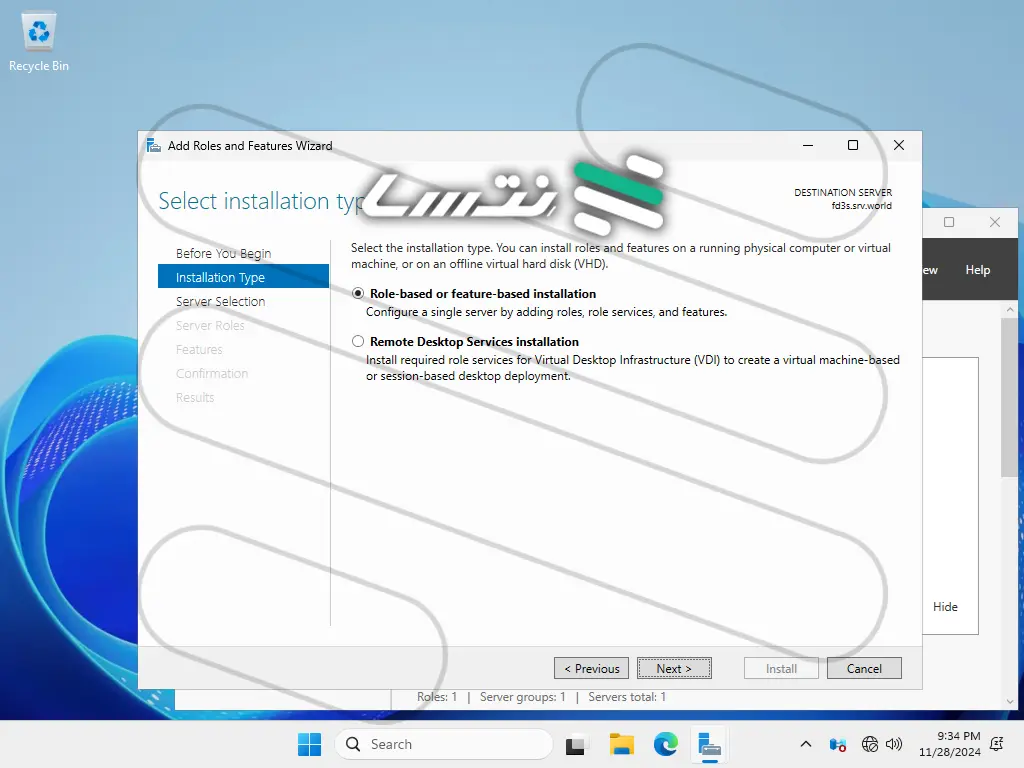Choose Remote Desktop Services installation option

[359, 342]
